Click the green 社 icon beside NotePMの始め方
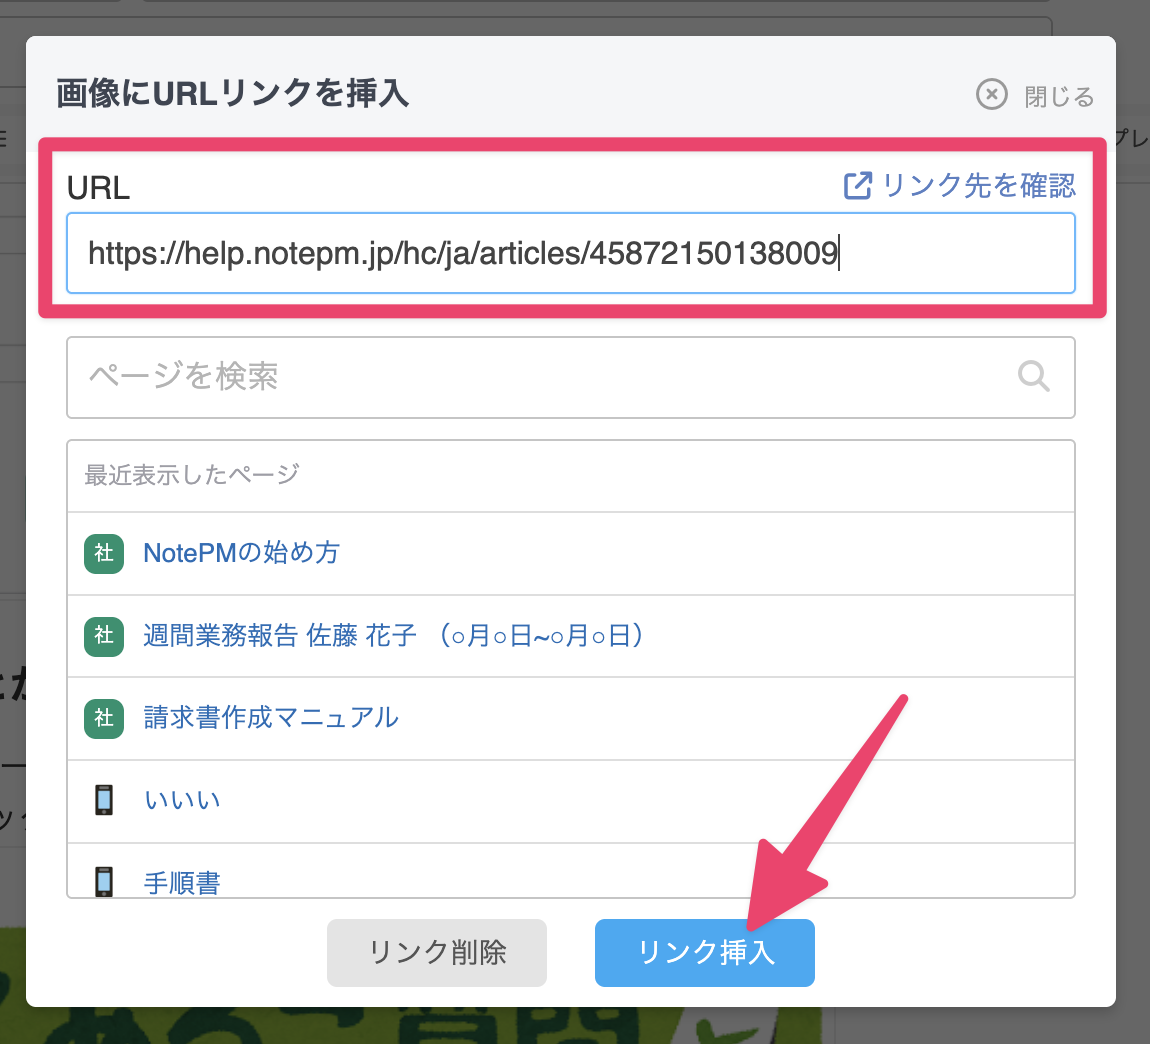This screenshot has width=1150, height=1044. [104, 553]
